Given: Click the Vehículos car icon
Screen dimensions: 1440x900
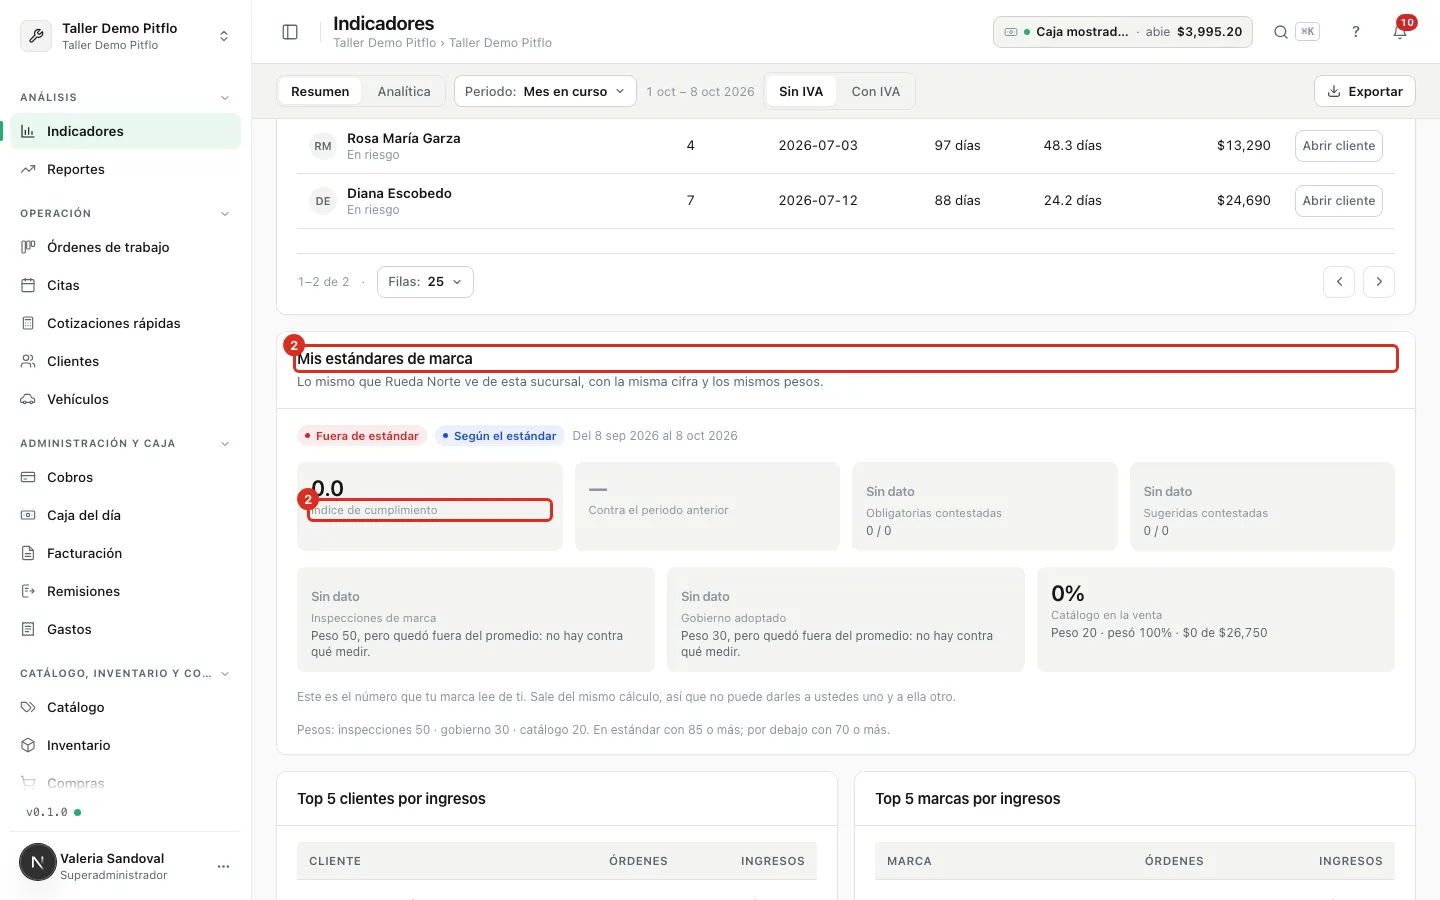Looking at the screenshot, I should click(x=28, y=399).
